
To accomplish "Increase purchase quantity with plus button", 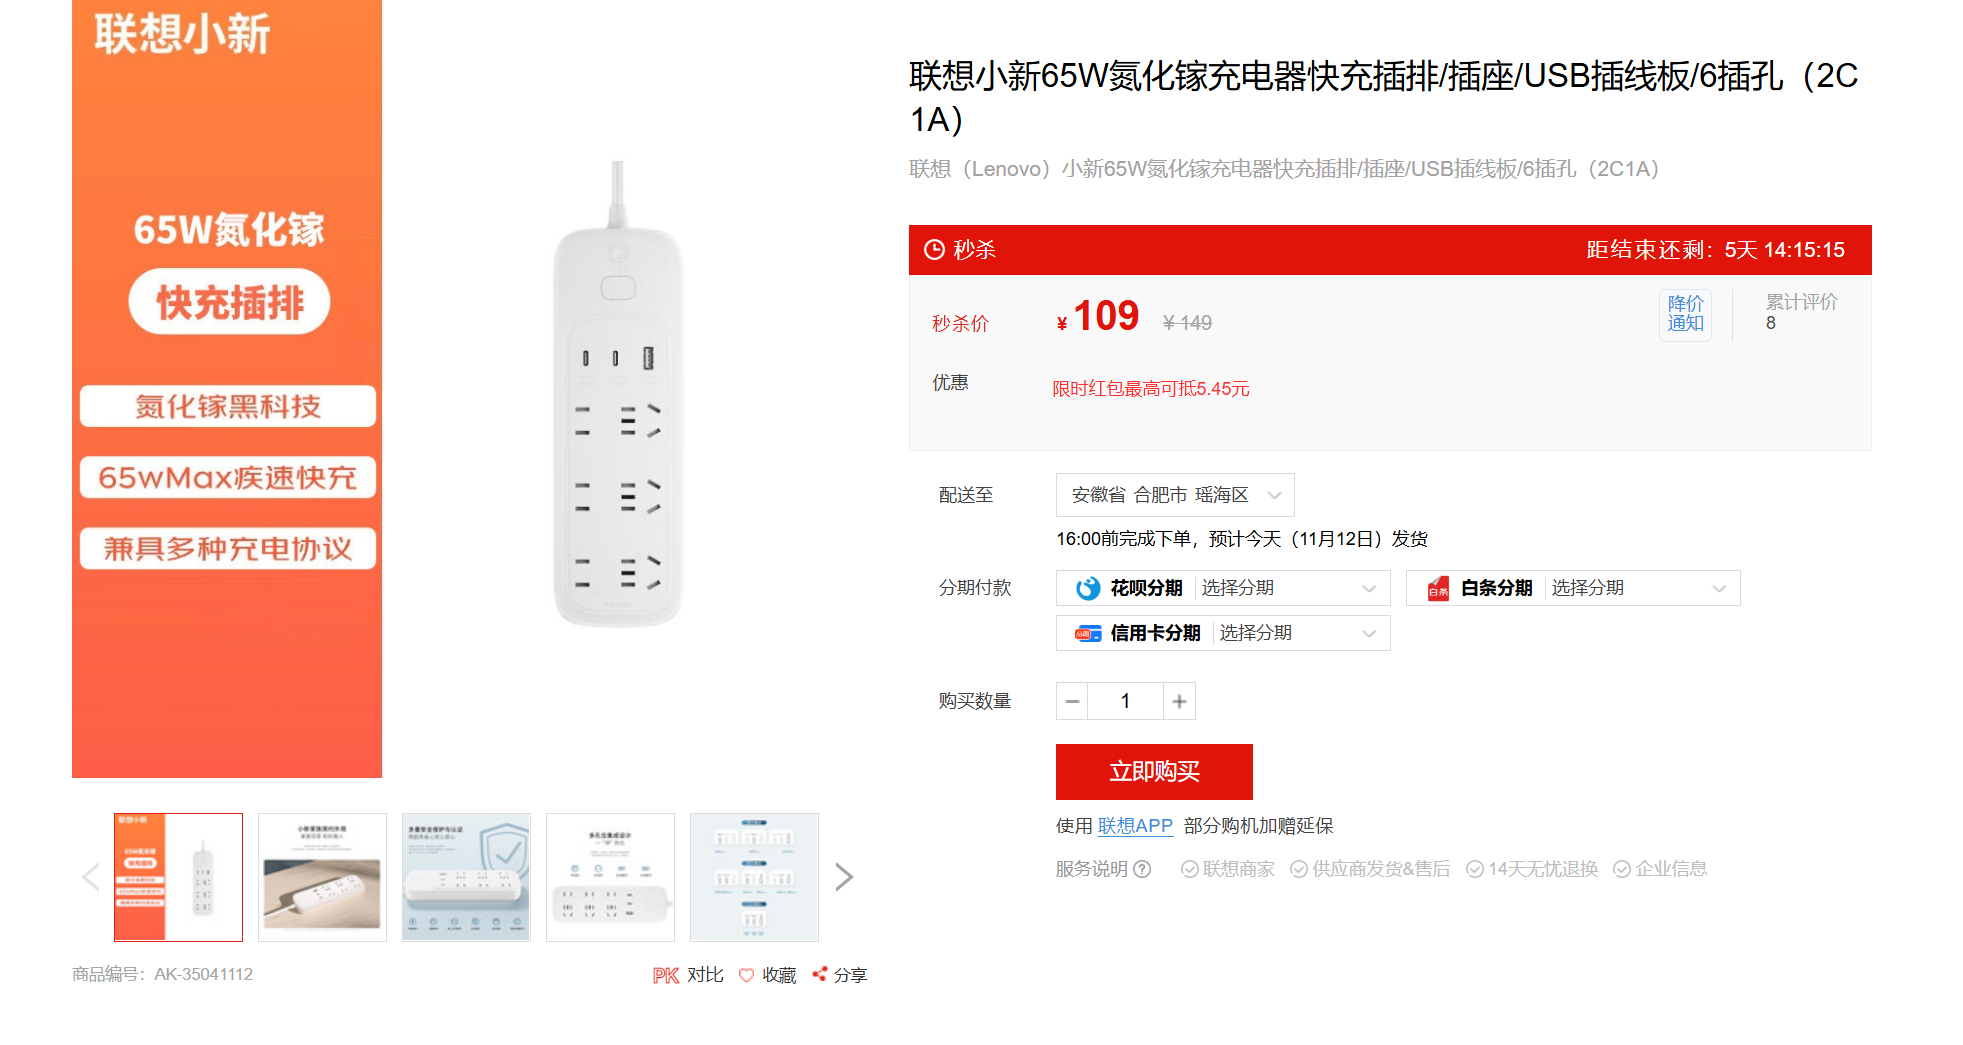I will (1179, 701).
